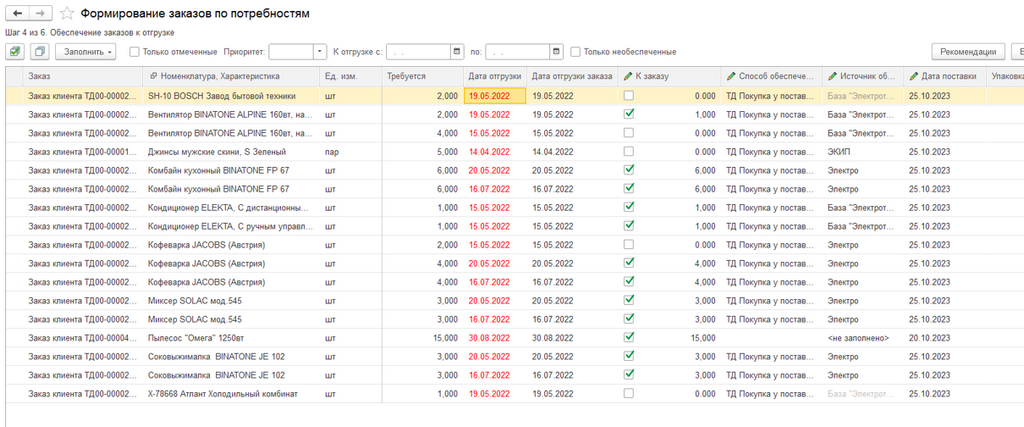Click 'Источник об...' column header
The height and width of the screenshot is (427, 1024).
pyautogui.click(x=863, y=76)
